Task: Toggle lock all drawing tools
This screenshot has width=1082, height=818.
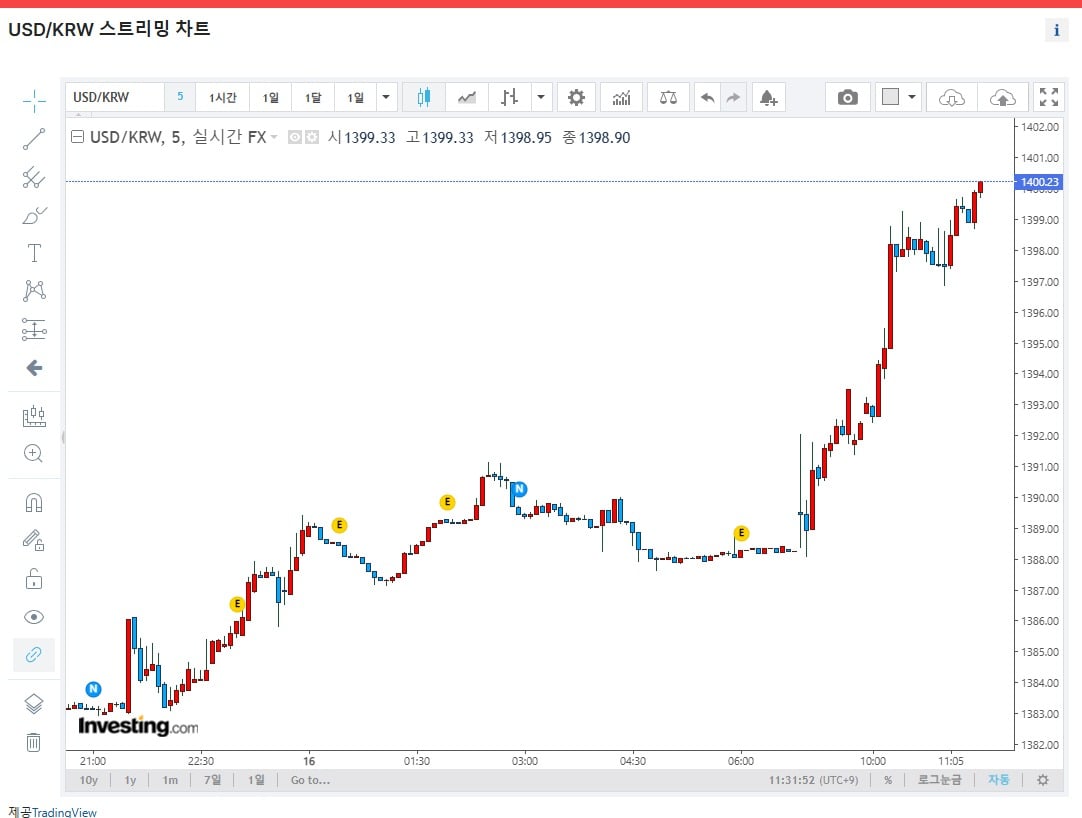Action: (x=34, y=578)
